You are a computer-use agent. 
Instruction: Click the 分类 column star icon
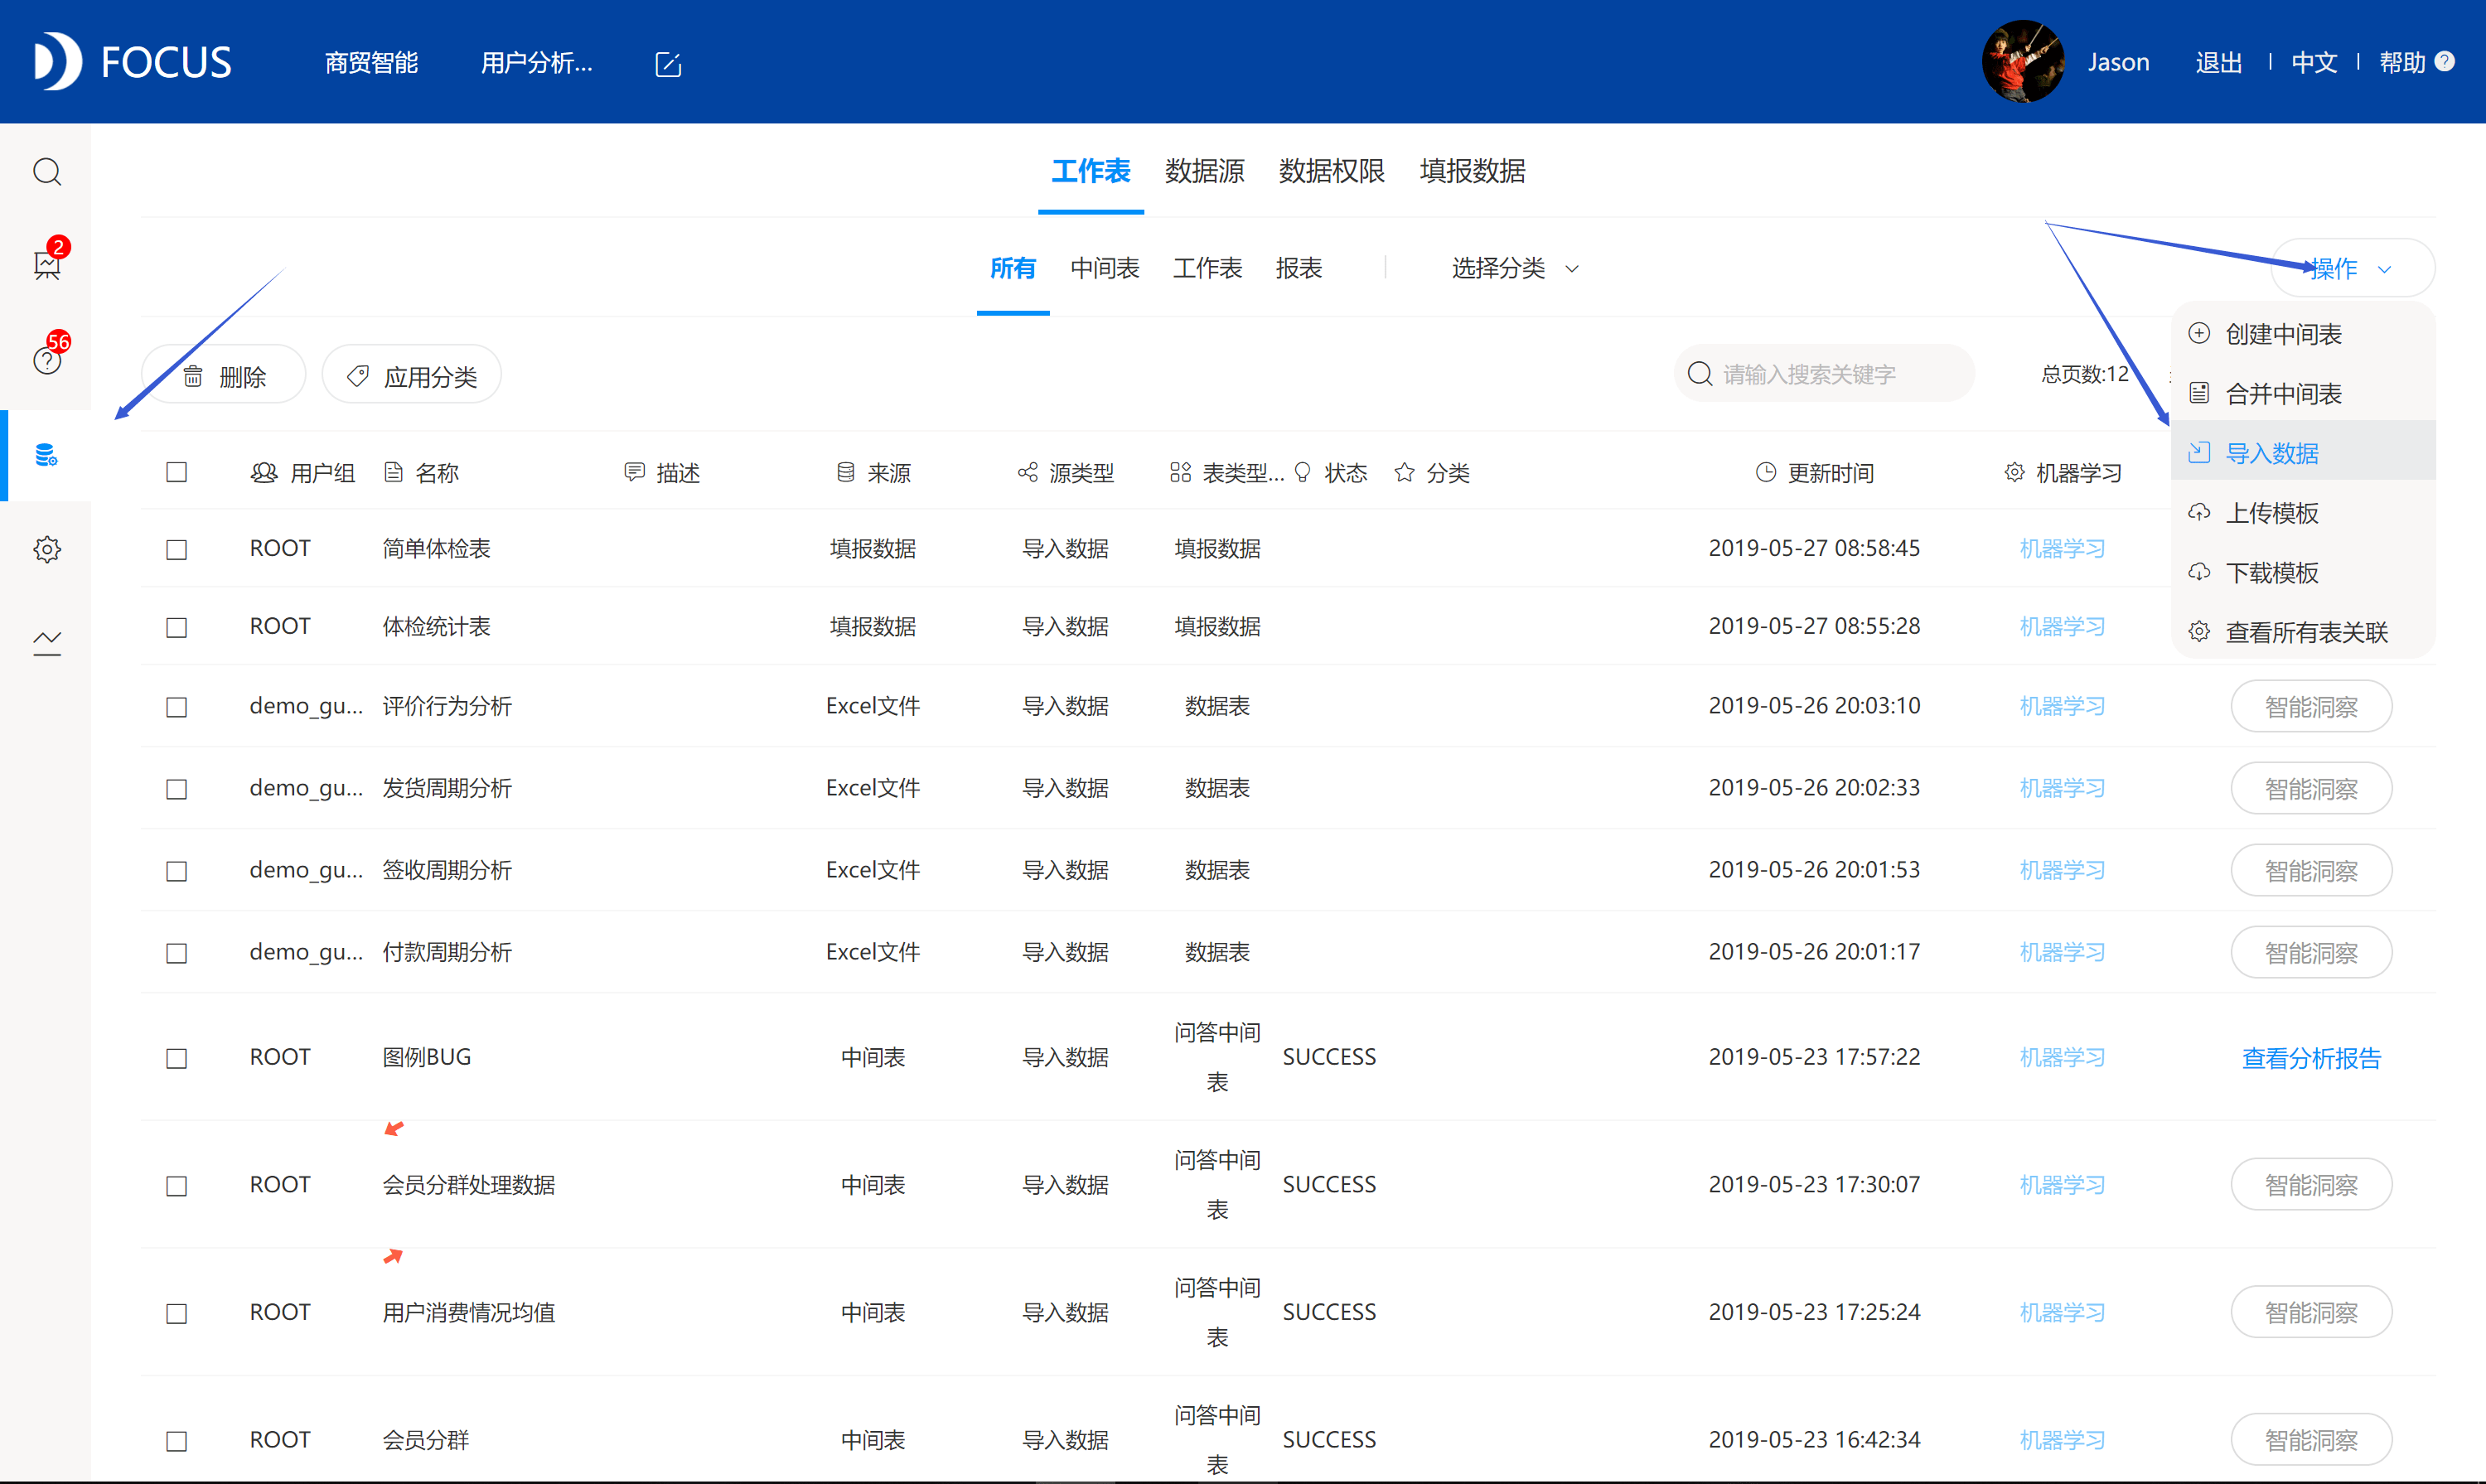click(1404, 472)
